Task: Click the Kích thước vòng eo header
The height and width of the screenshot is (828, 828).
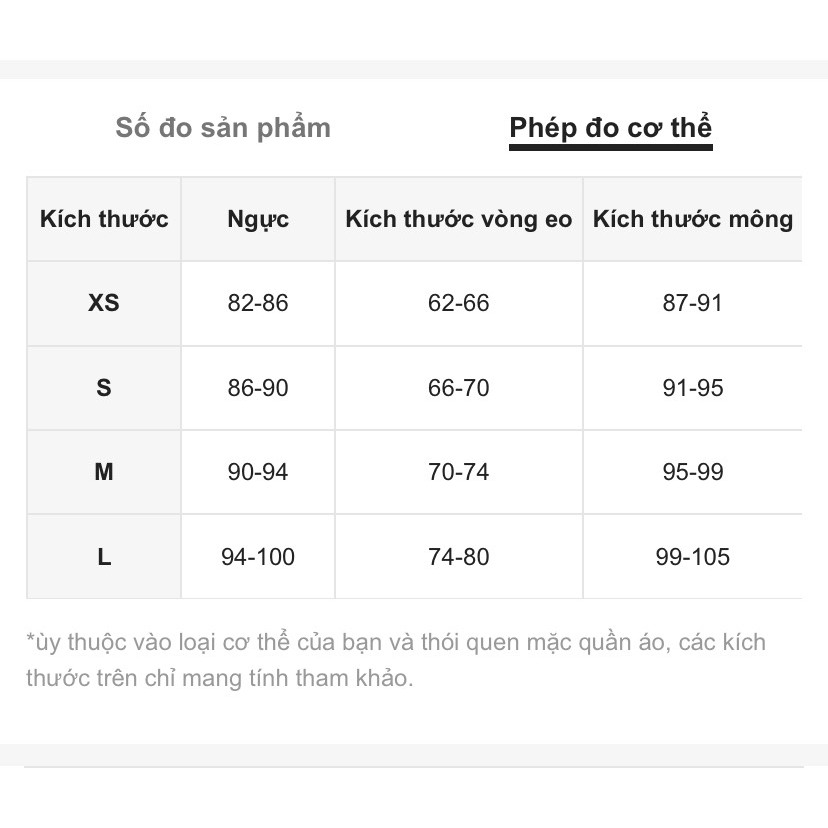Action: click(x=459, y=219)
